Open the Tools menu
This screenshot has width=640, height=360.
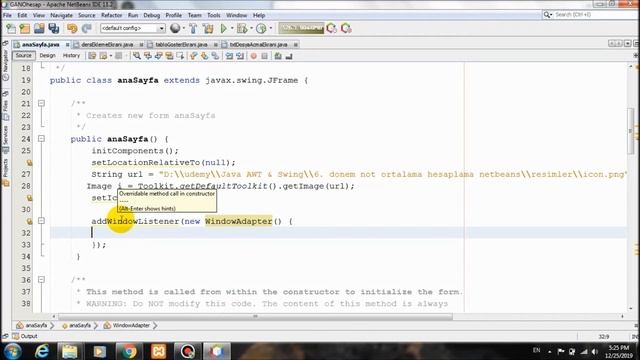click(213, 15)
